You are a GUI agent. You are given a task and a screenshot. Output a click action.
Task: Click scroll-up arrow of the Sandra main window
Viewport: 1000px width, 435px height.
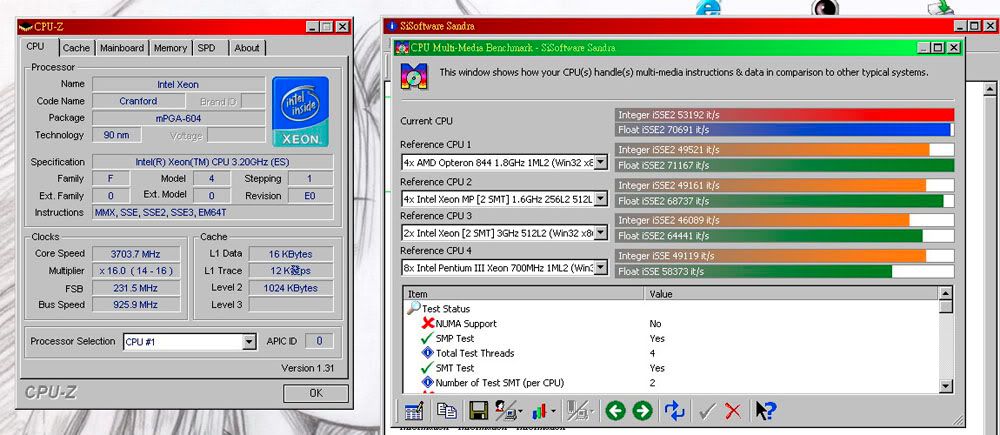[989, 89]
